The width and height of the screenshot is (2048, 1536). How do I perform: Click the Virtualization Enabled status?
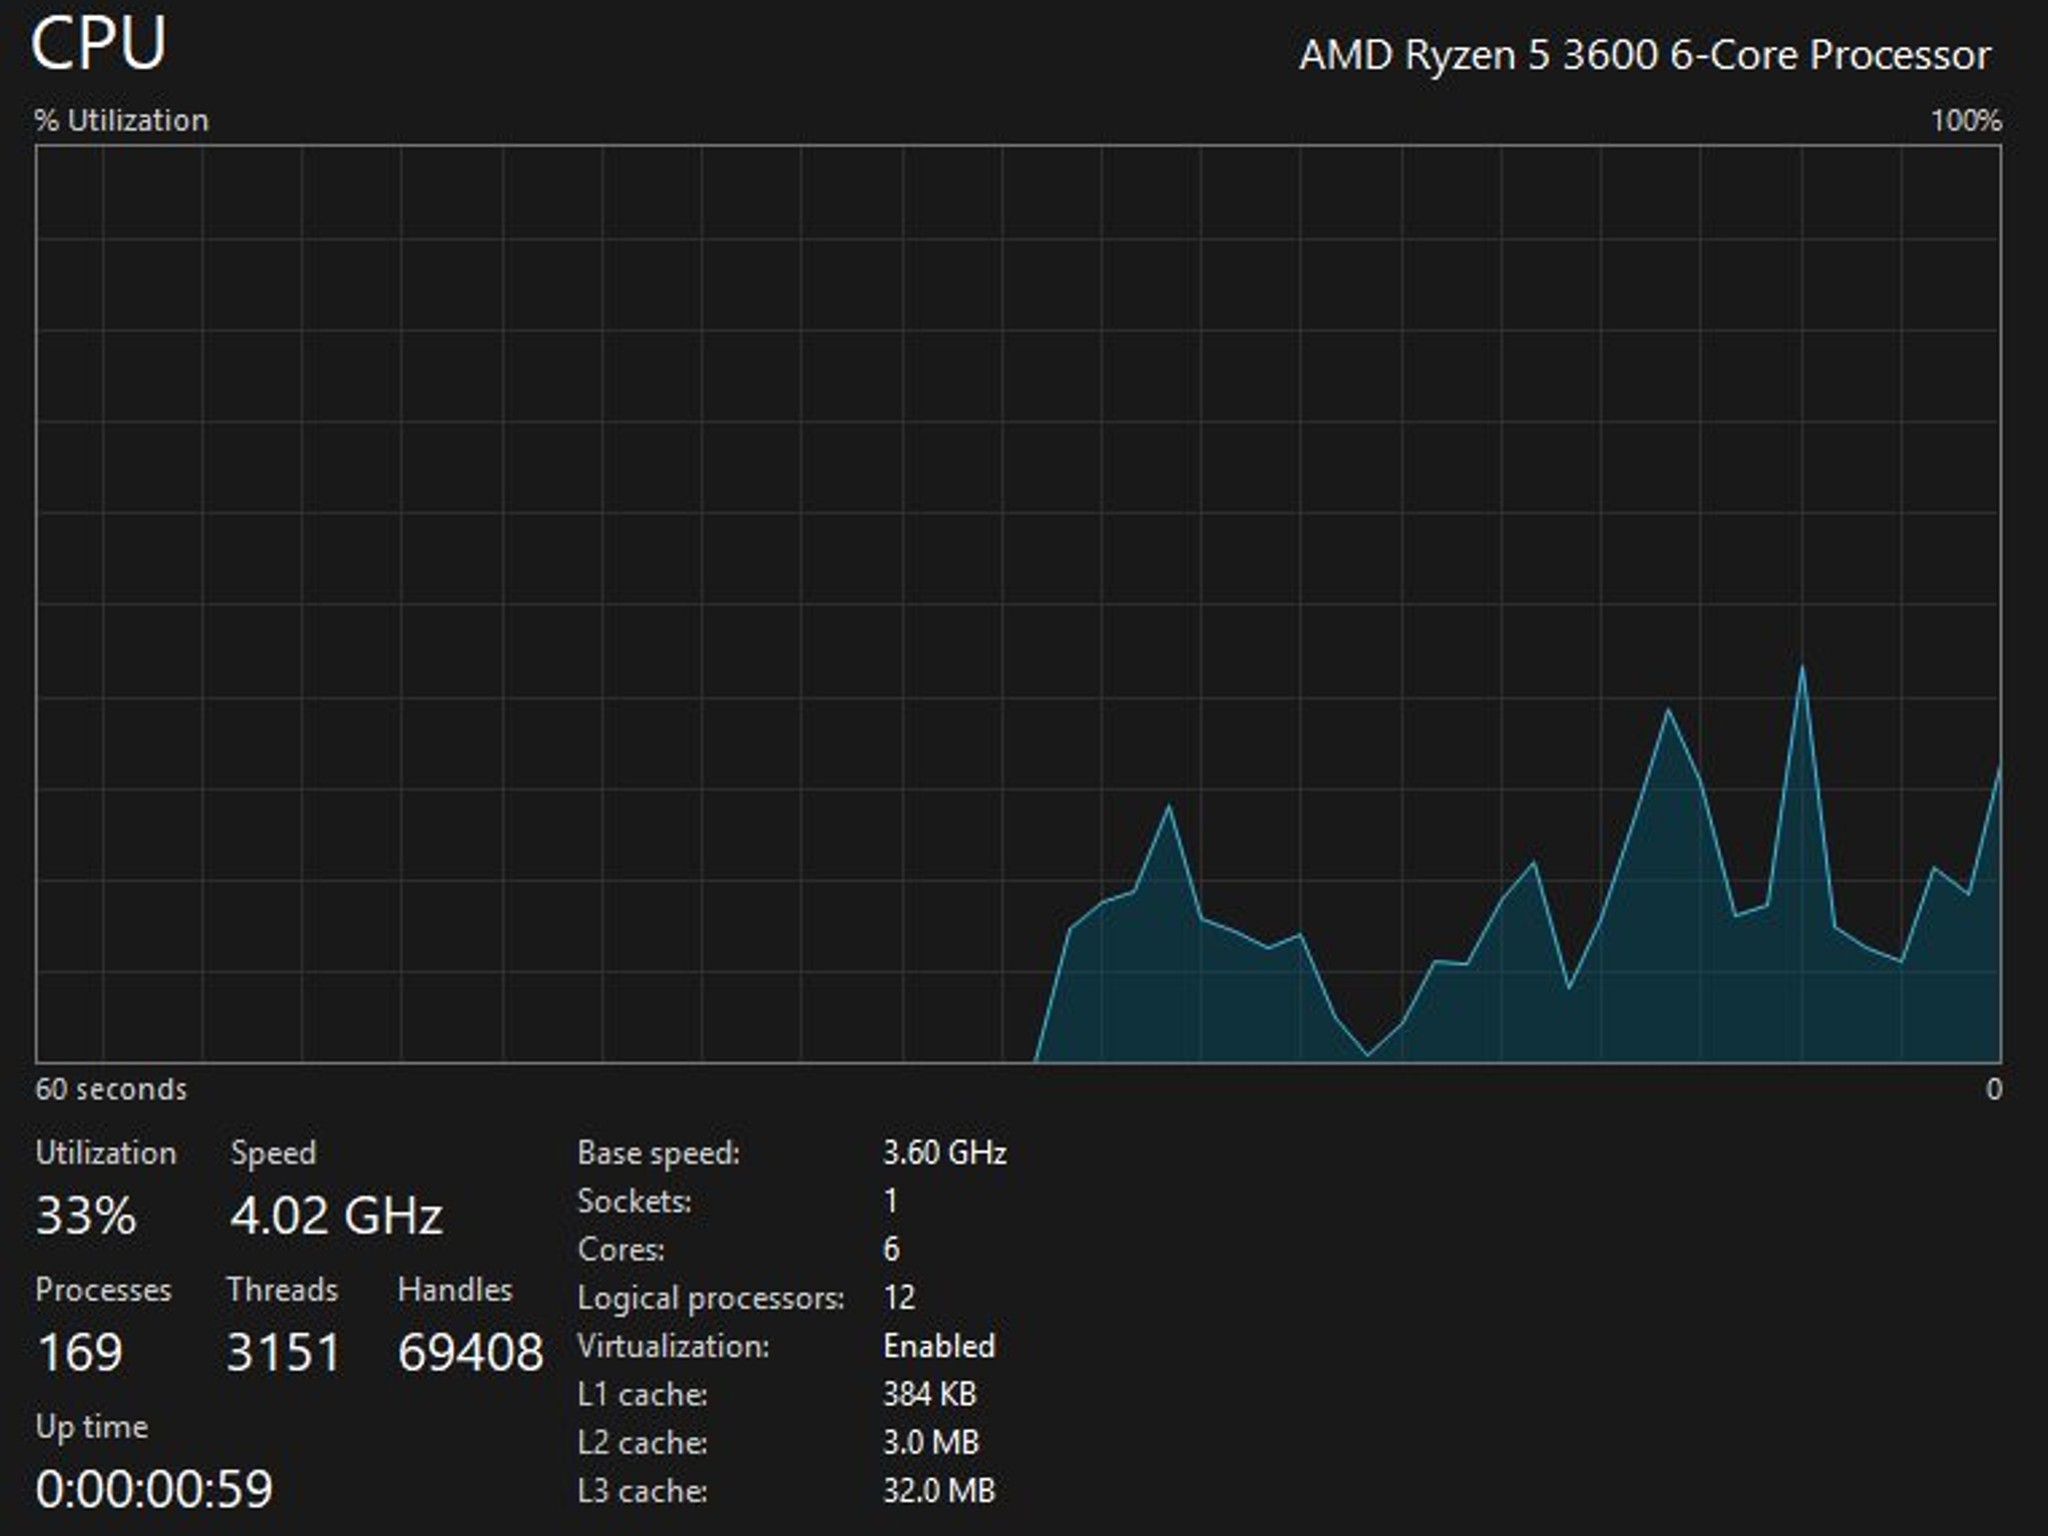pyautogui.click(x=939, y=1346)
